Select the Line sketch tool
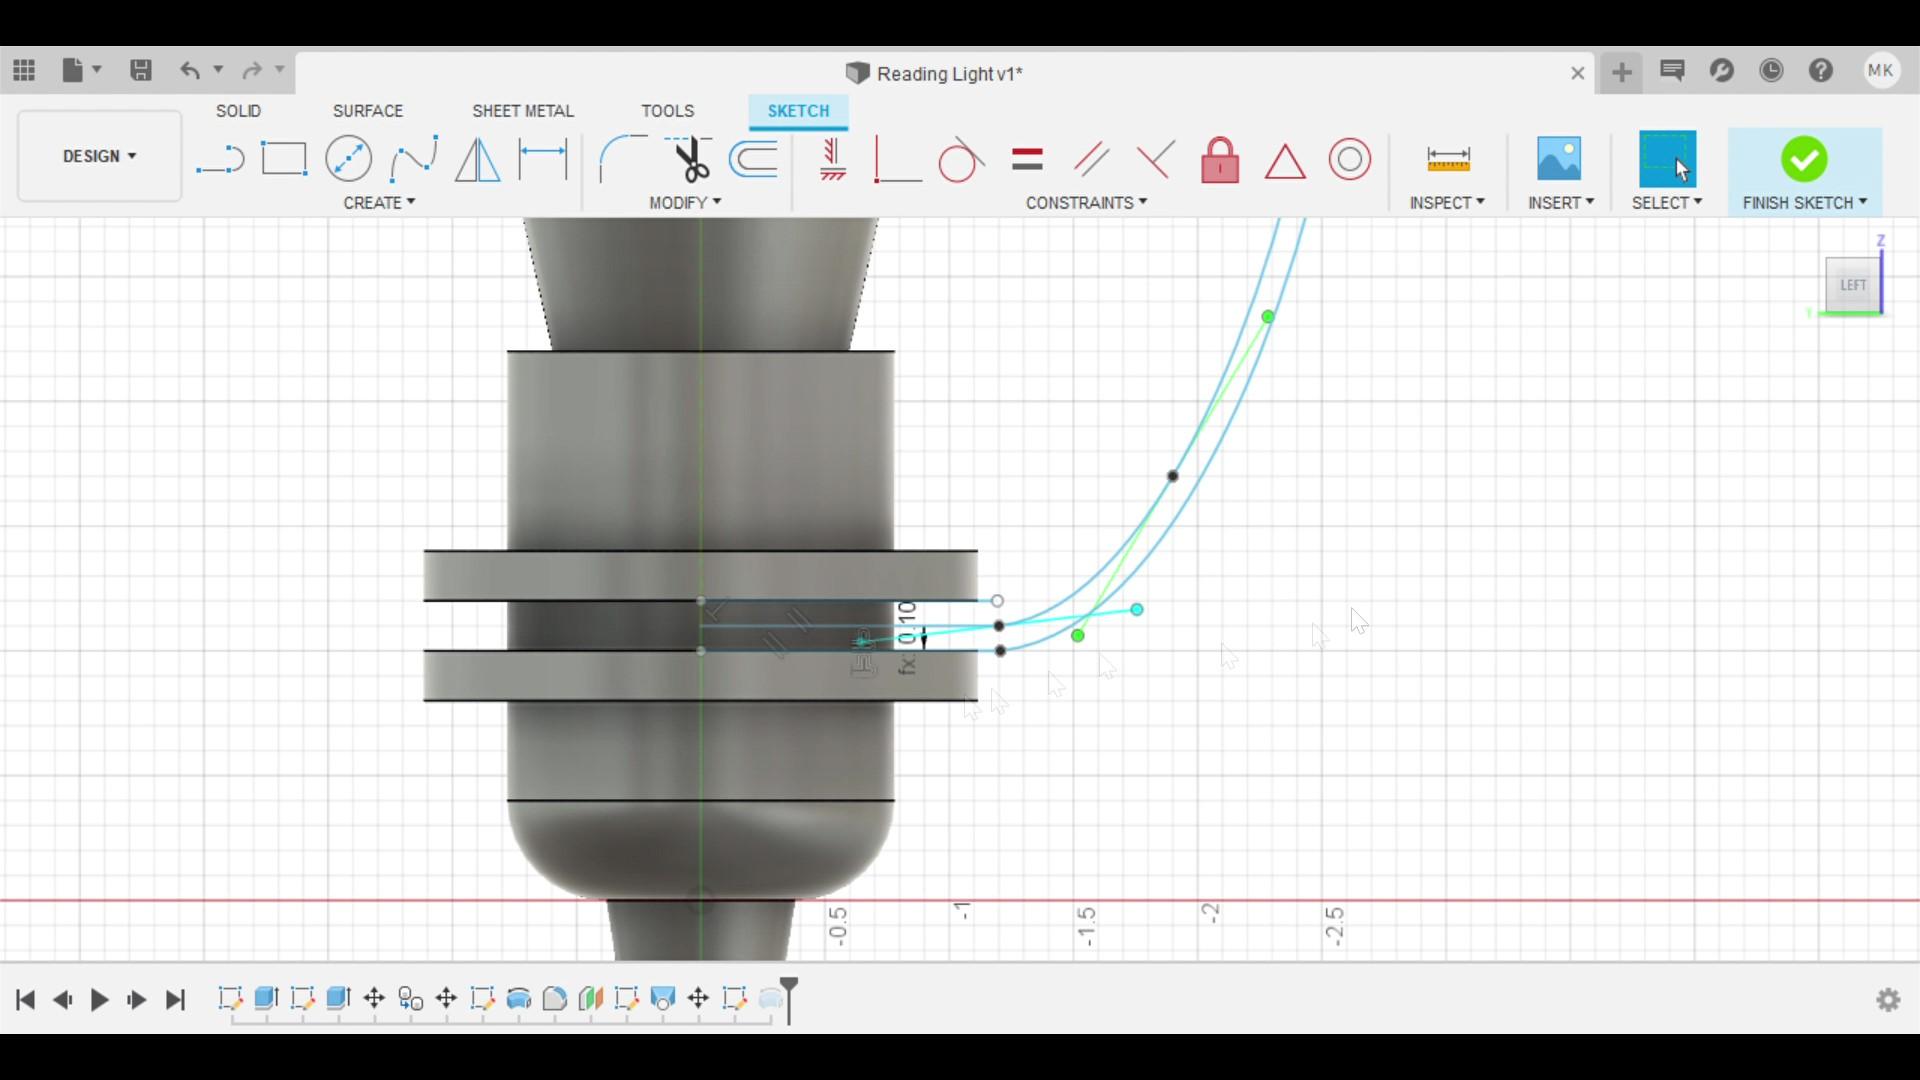 220,159
